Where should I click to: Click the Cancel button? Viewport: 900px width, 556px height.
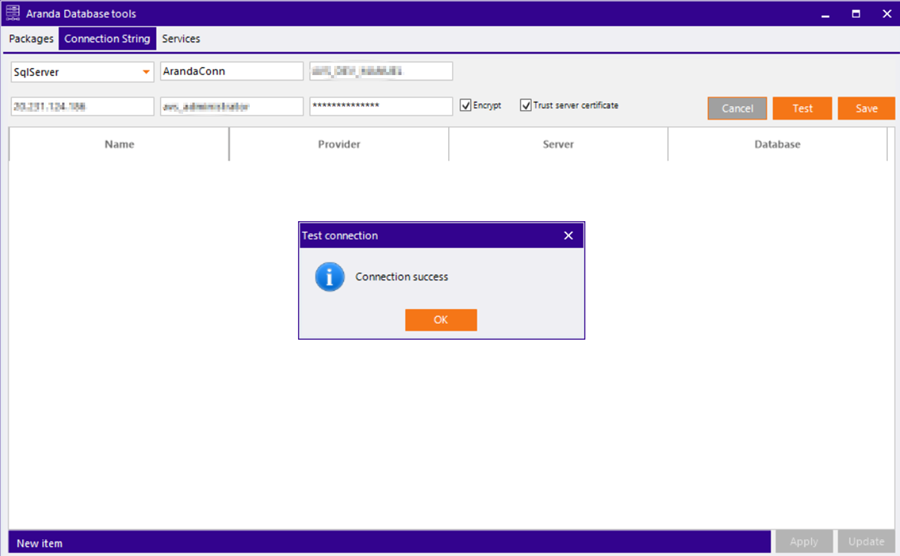click(737, 108)
